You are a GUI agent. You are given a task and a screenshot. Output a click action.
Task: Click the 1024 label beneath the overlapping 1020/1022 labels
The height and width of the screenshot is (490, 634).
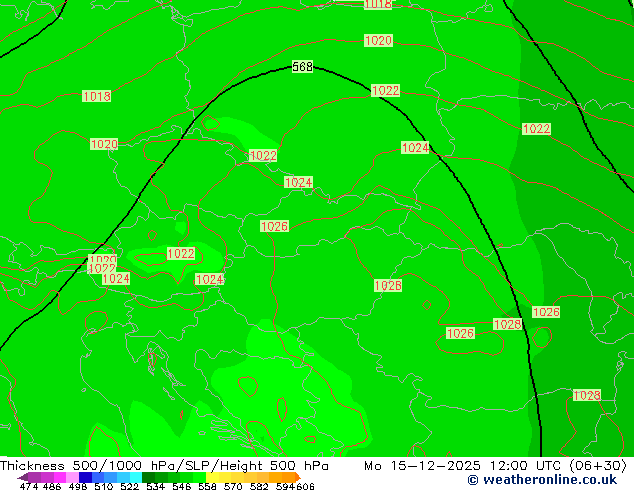tap(116, 279)
